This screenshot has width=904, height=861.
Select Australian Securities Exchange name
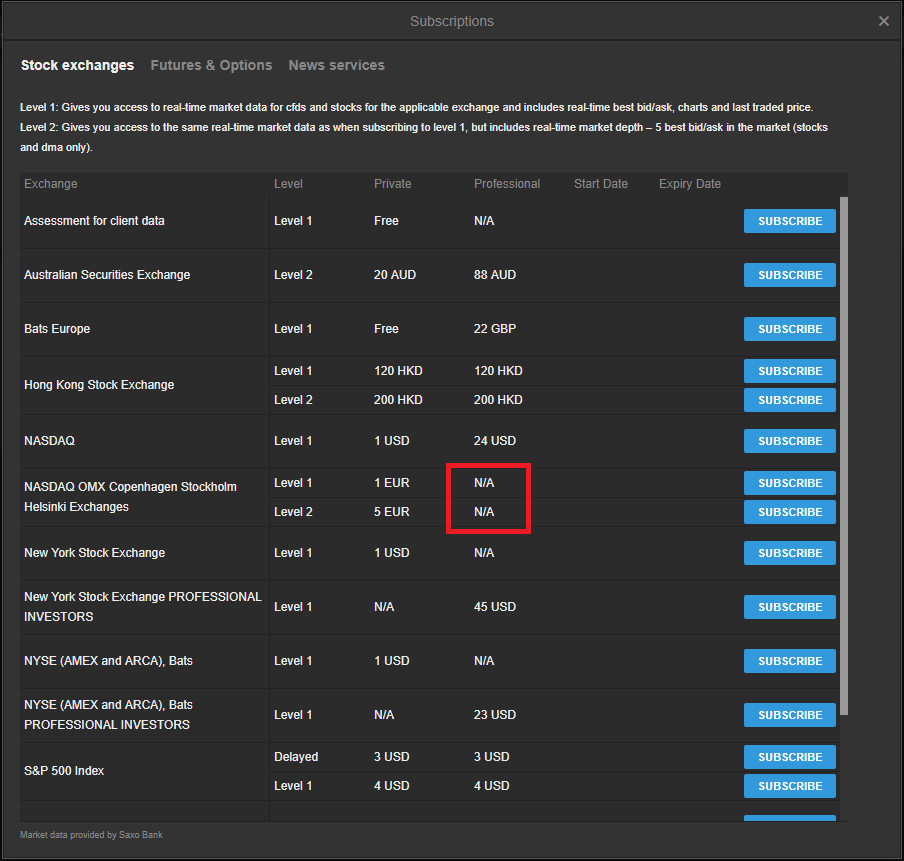(x=107, y=275)
